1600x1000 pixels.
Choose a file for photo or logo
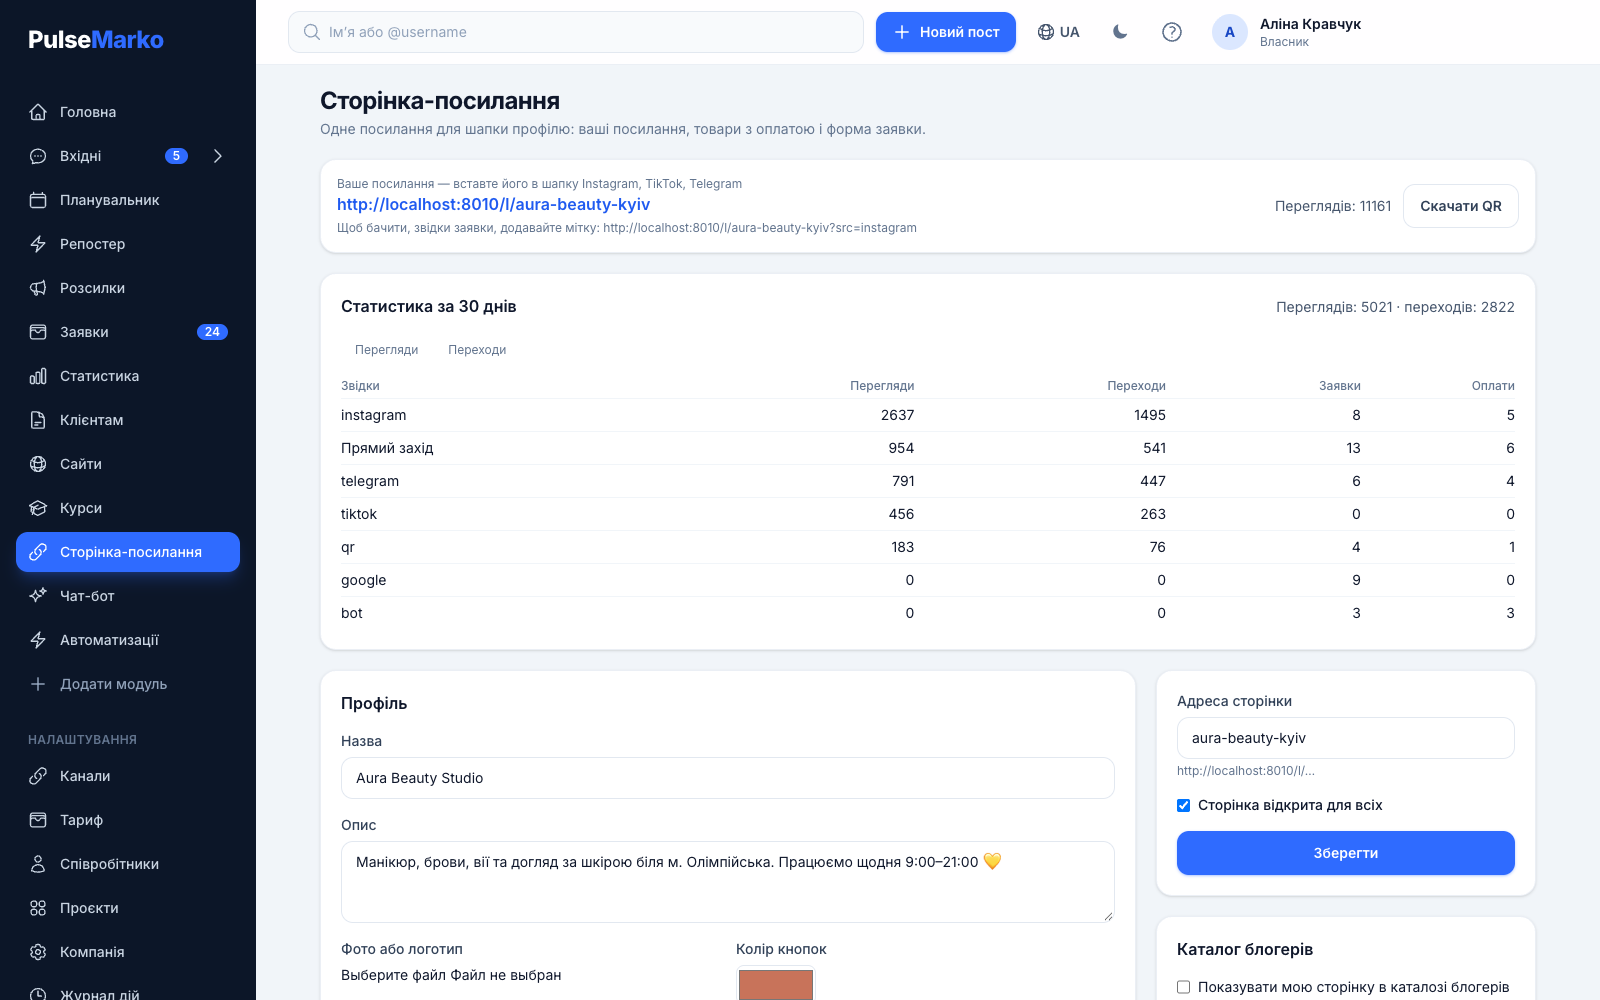click(451, 975)
